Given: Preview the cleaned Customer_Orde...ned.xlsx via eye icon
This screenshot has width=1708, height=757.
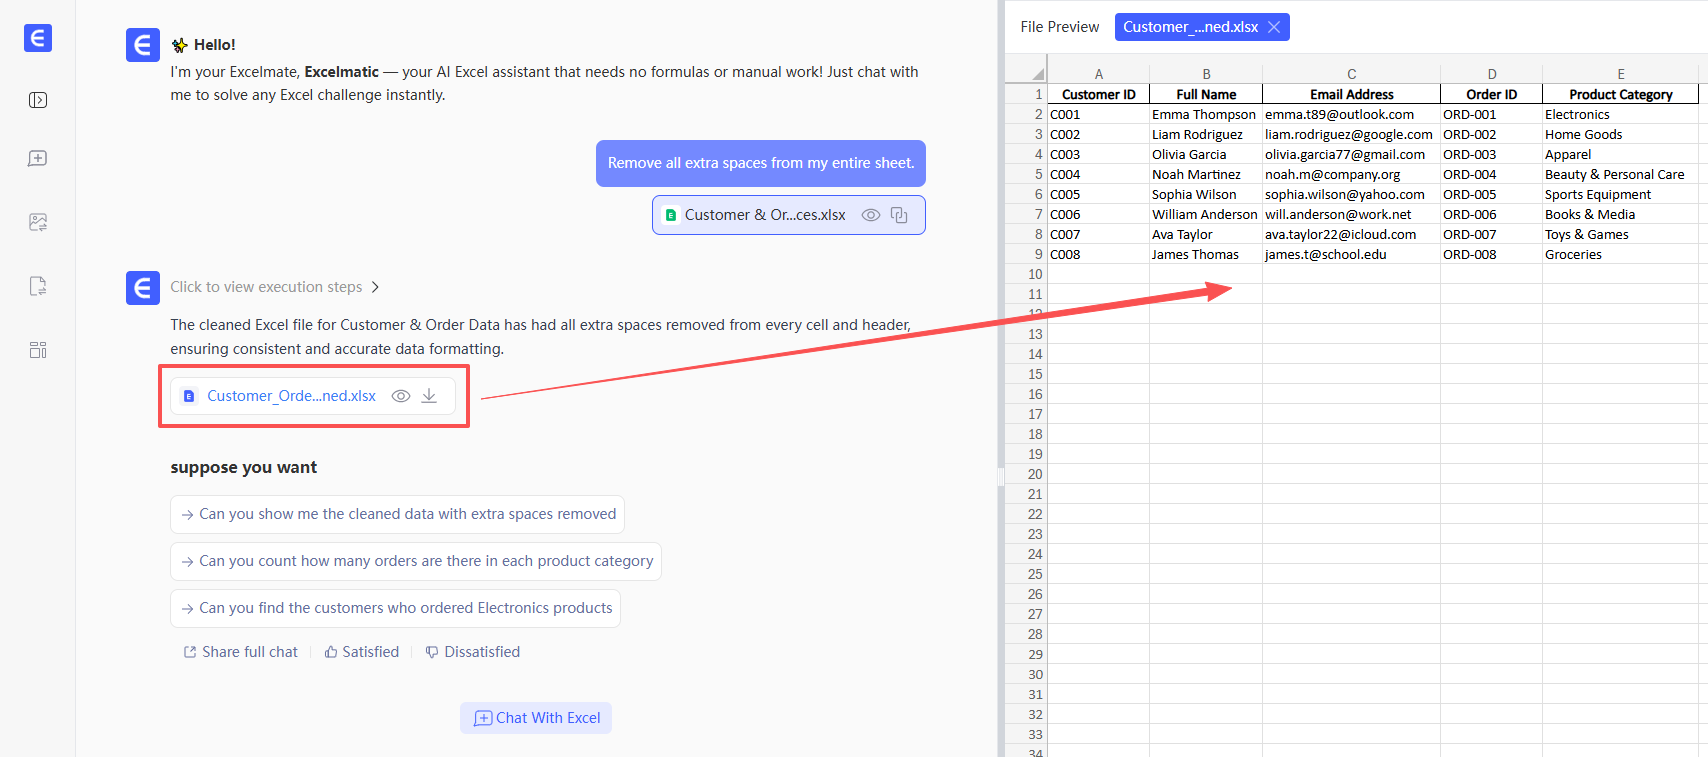Looking at the screenshot, I should point(400,396).
